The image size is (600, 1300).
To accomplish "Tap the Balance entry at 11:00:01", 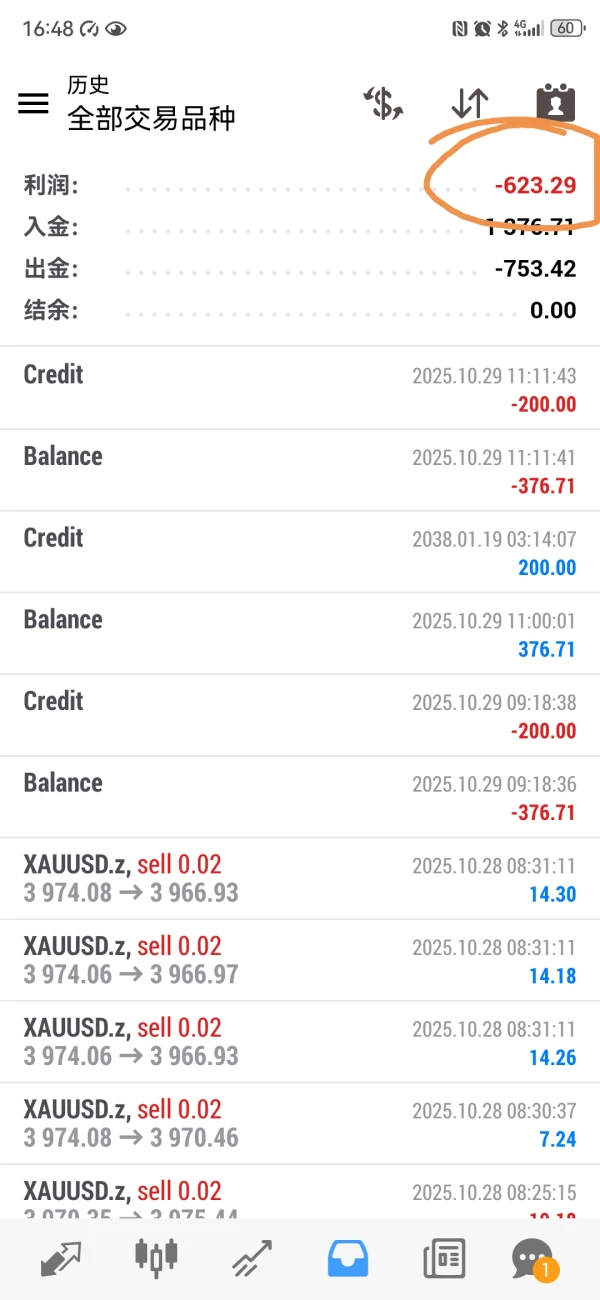I will 300,633.
